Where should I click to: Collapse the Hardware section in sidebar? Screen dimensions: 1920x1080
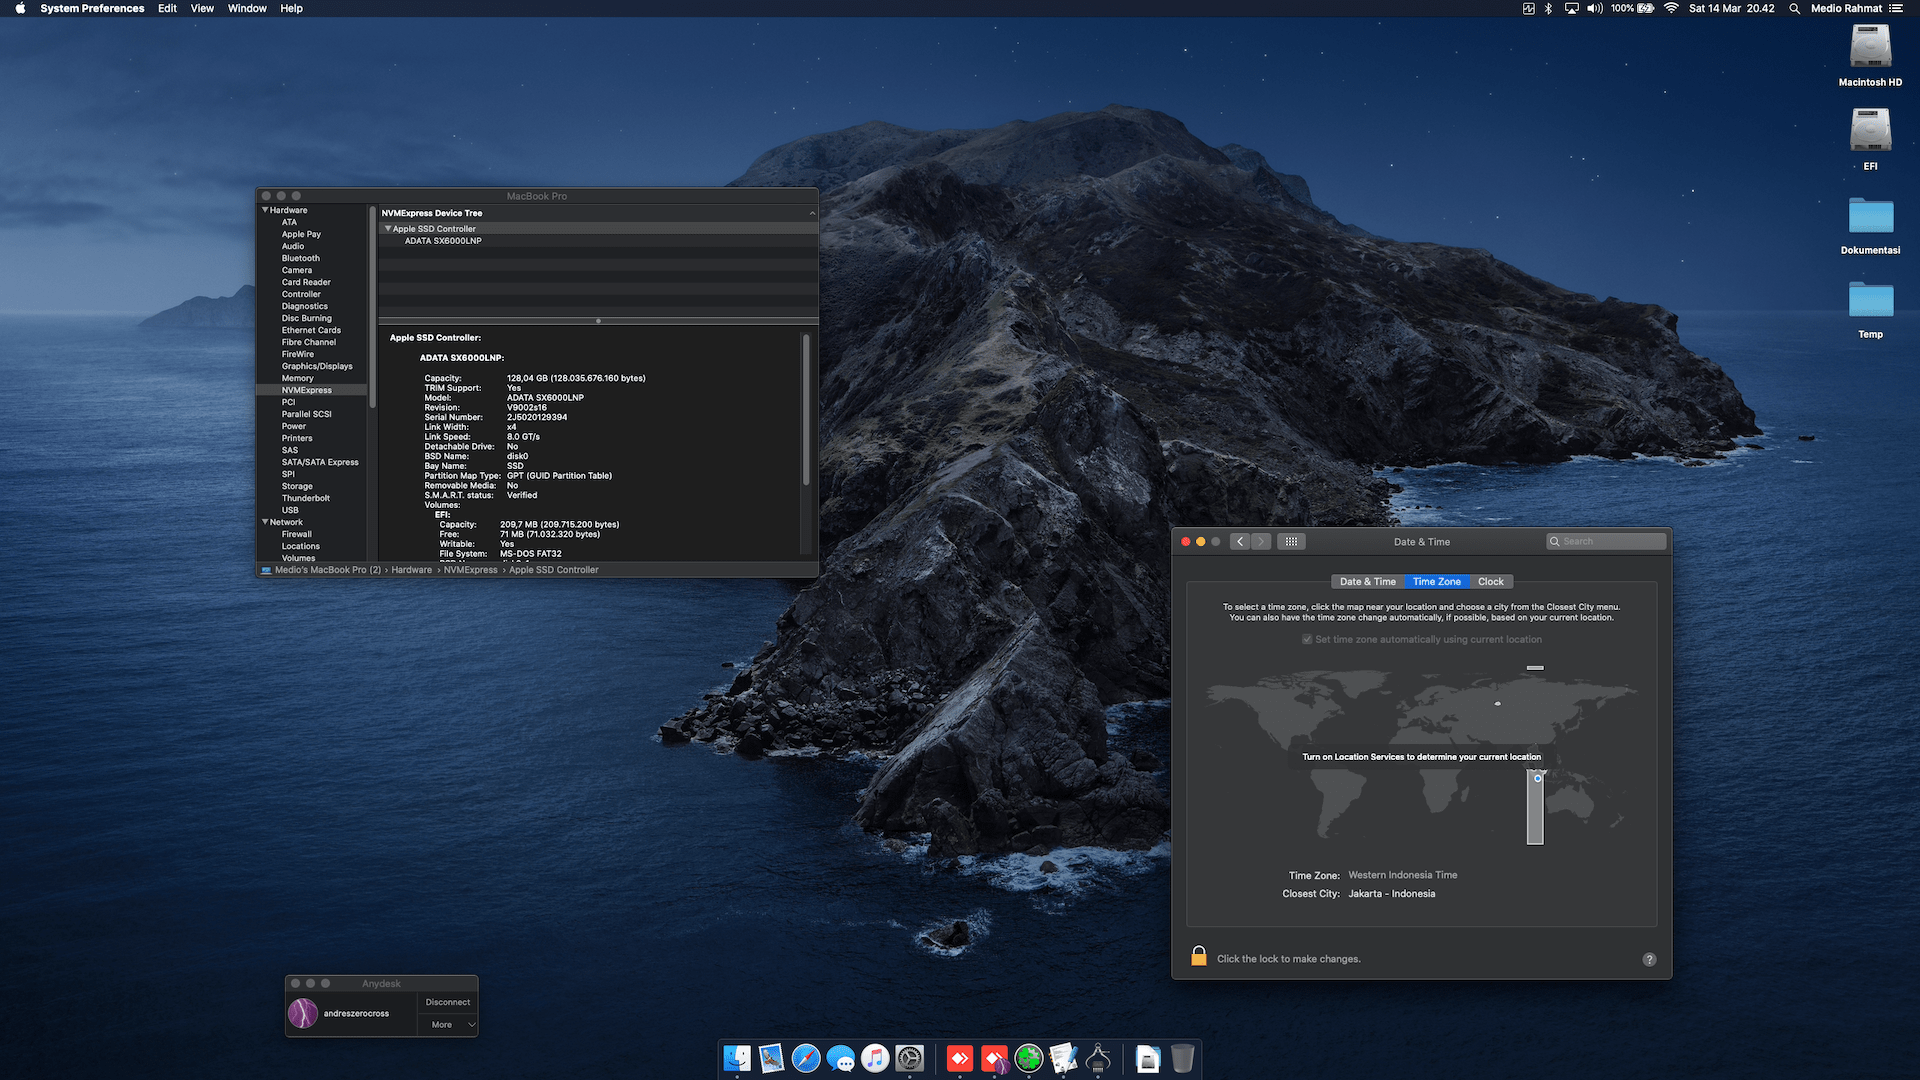tap(265, 210)
